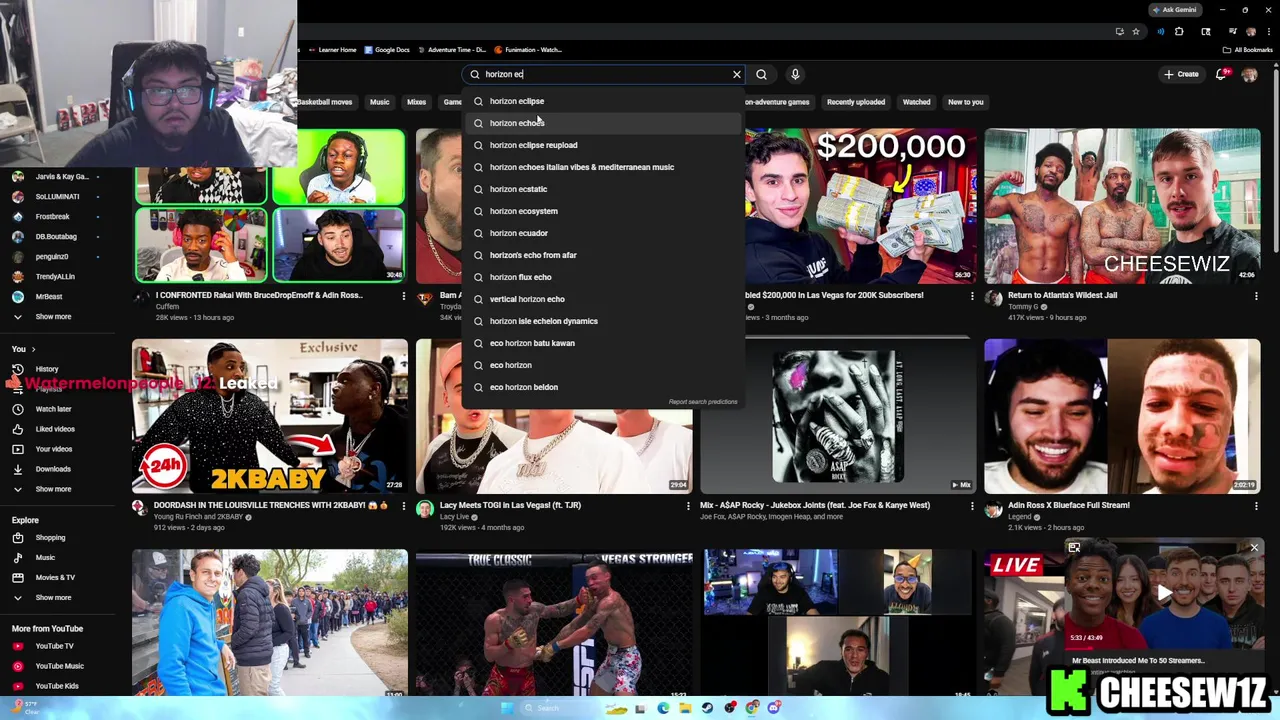The width and height of the screenshot is (1280, 720).
Task: Open Microsoft Edge from the taskbar
Action: 663,708
